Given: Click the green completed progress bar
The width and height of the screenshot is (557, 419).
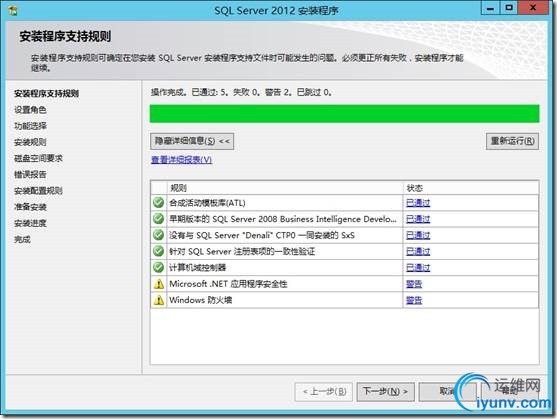Looking at the screenshot, I should pos(344,114).
